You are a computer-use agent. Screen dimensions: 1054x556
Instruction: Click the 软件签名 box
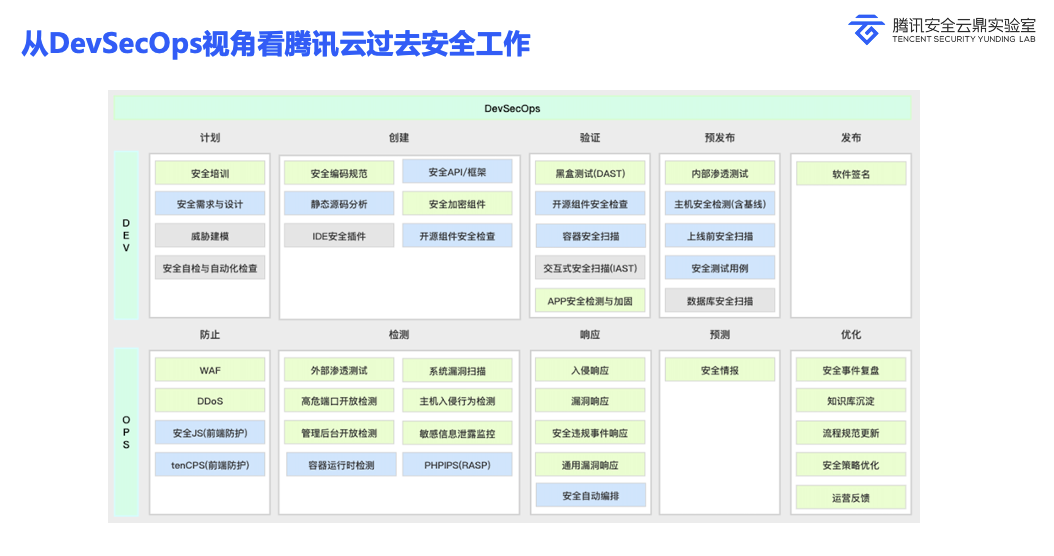tap(851, 173)
